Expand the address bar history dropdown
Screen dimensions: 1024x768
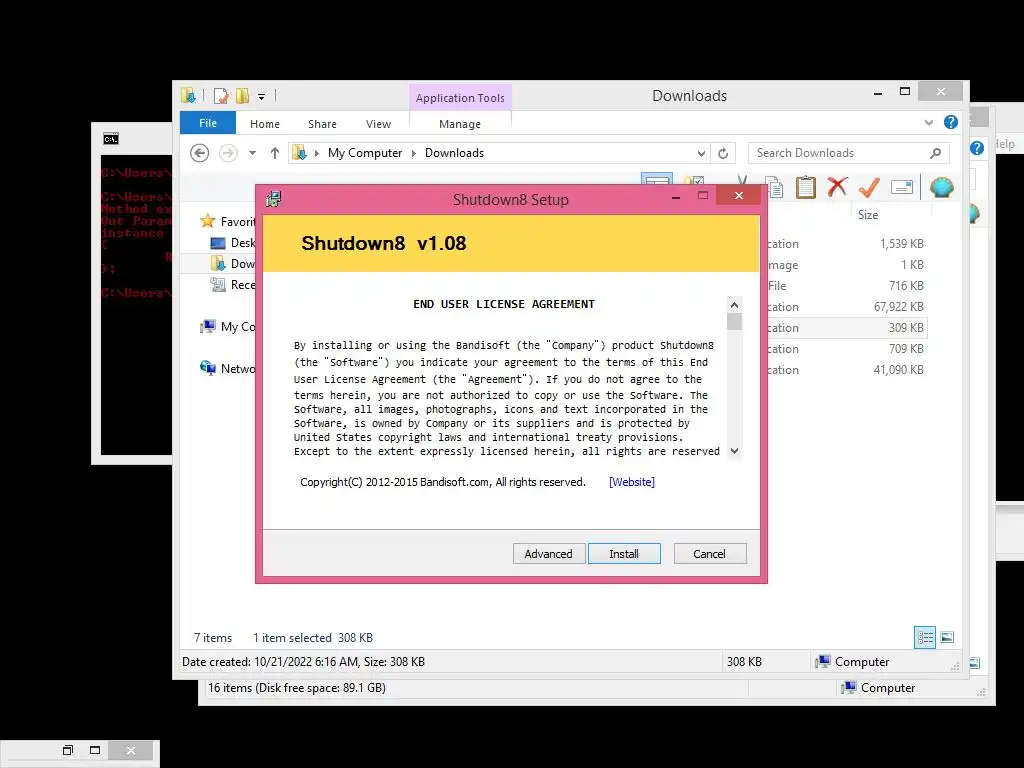[701, 153]
